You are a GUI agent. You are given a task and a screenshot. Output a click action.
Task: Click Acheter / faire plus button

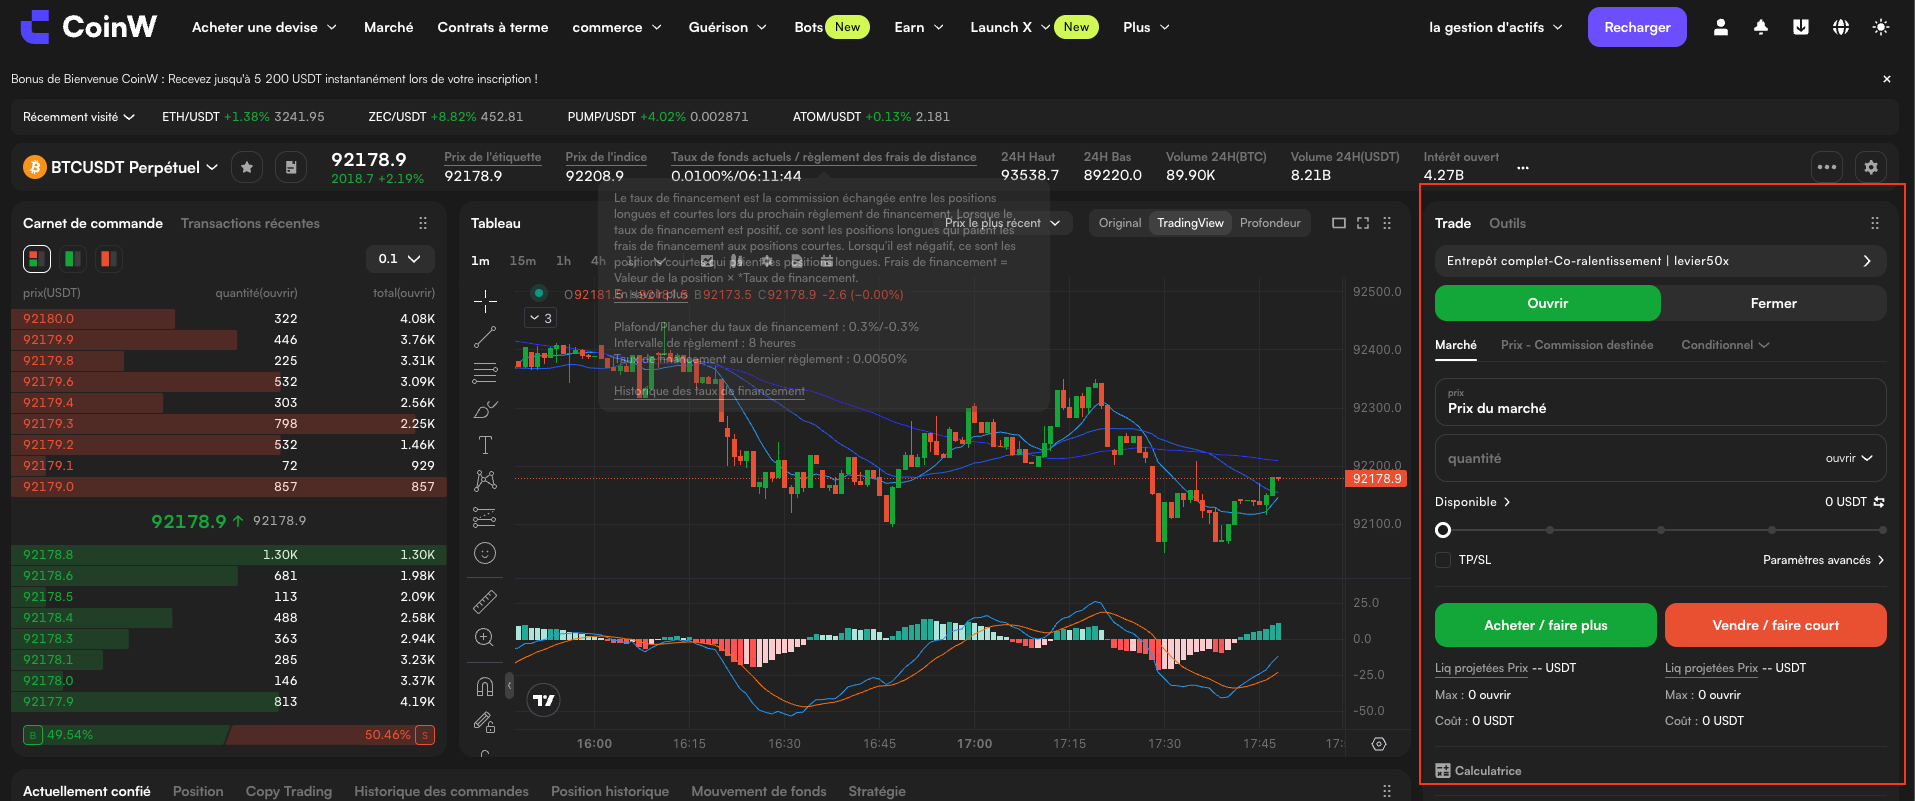(1546, 625)
